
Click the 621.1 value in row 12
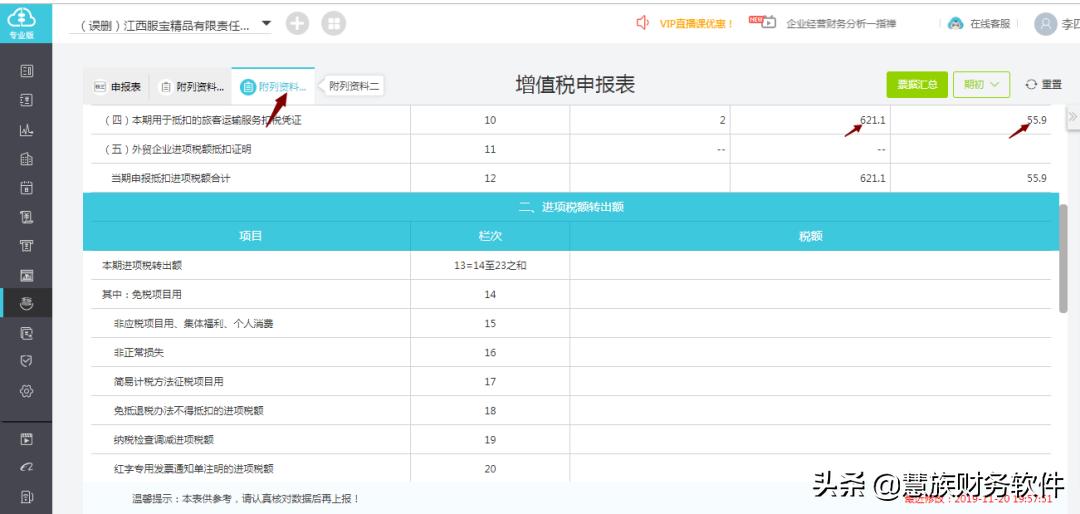[872, 178]
